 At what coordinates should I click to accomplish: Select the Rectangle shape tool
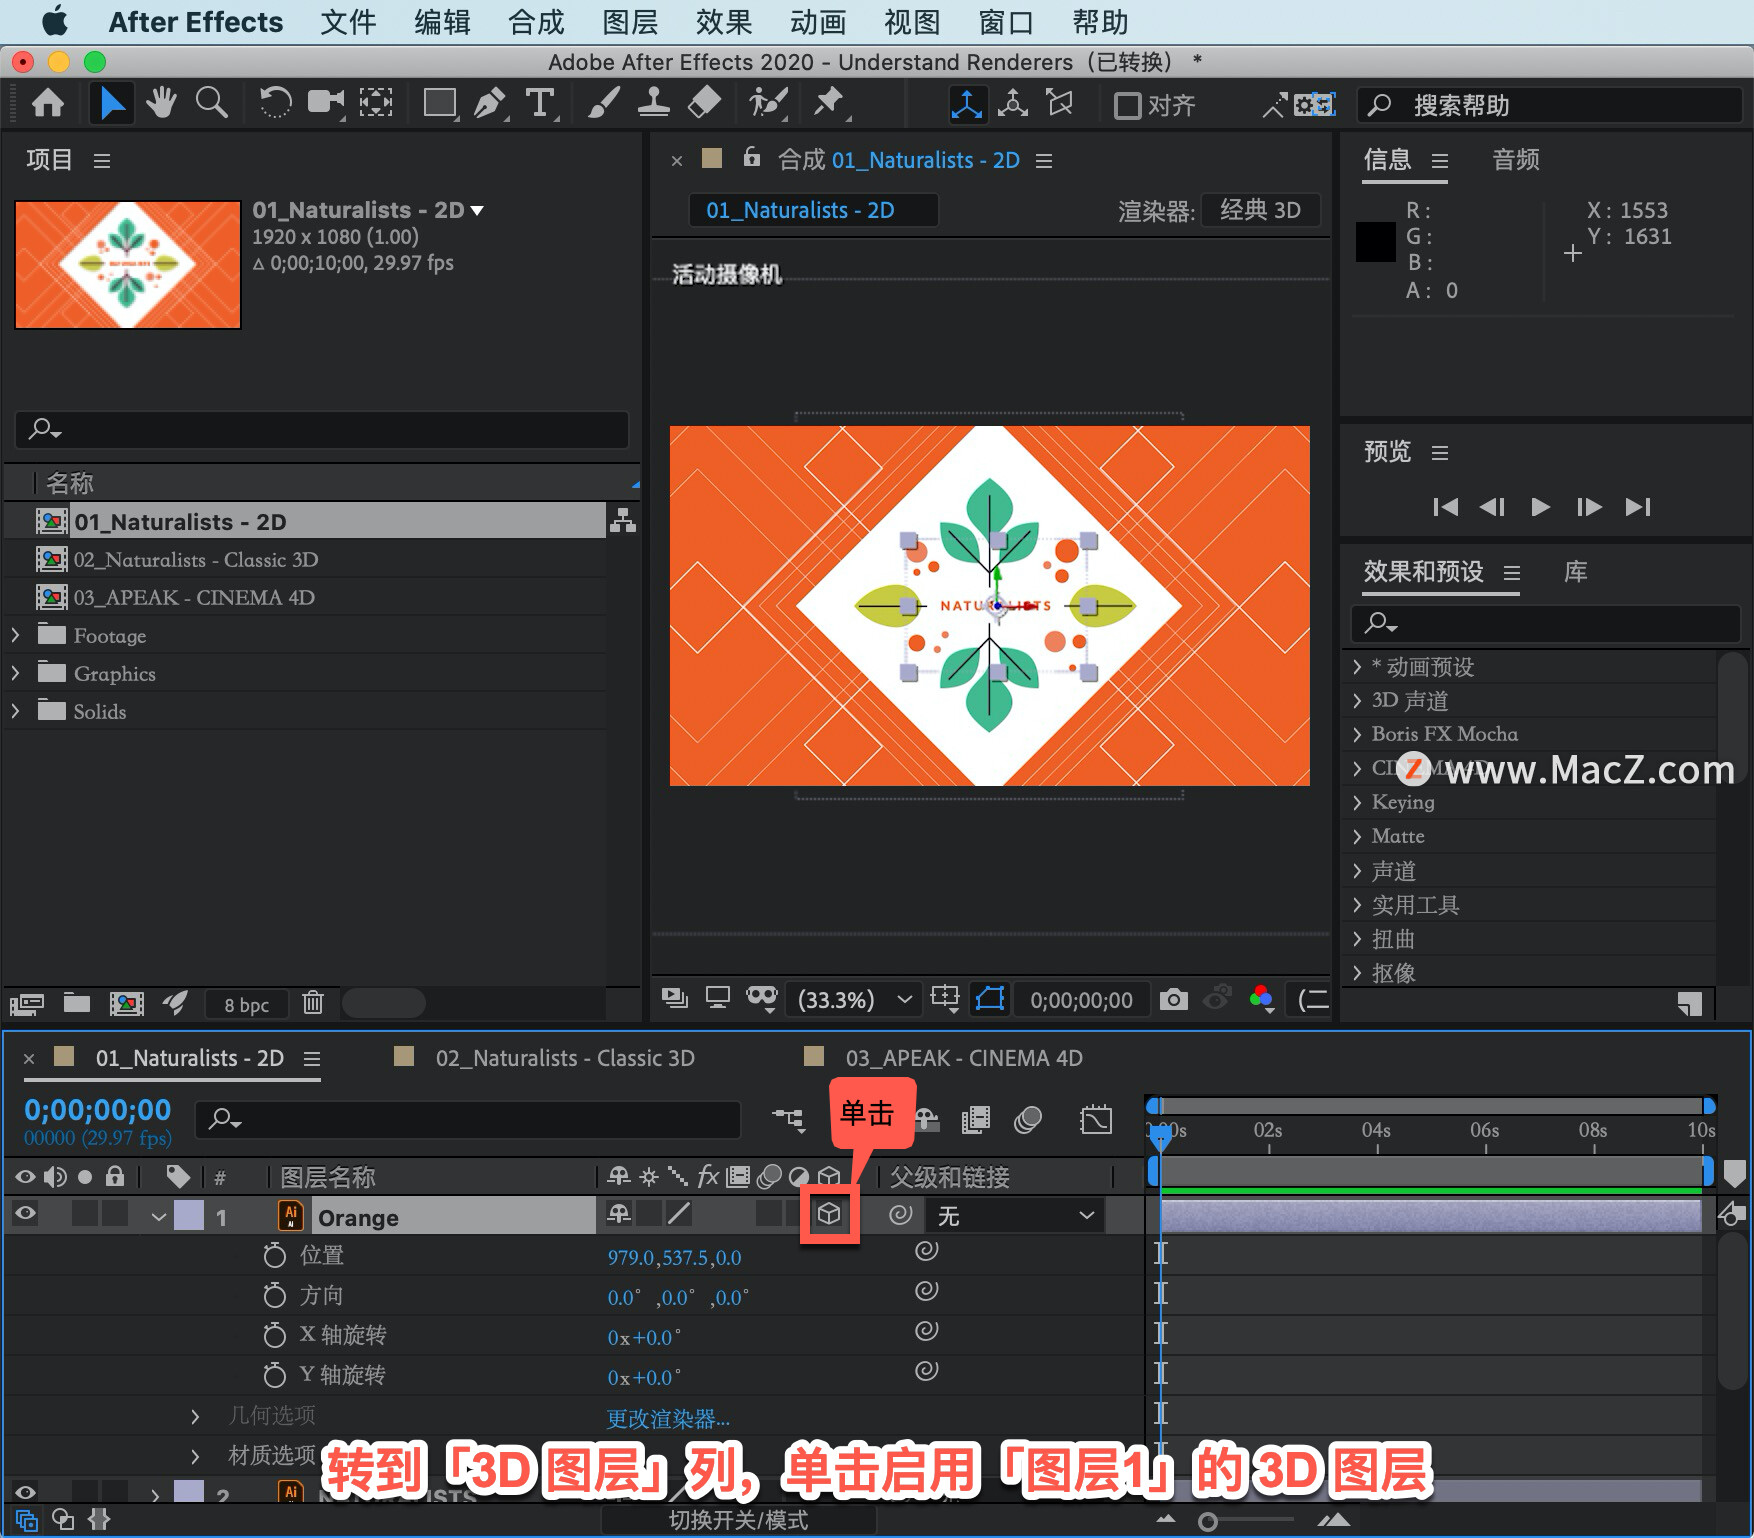click(440, 103)
